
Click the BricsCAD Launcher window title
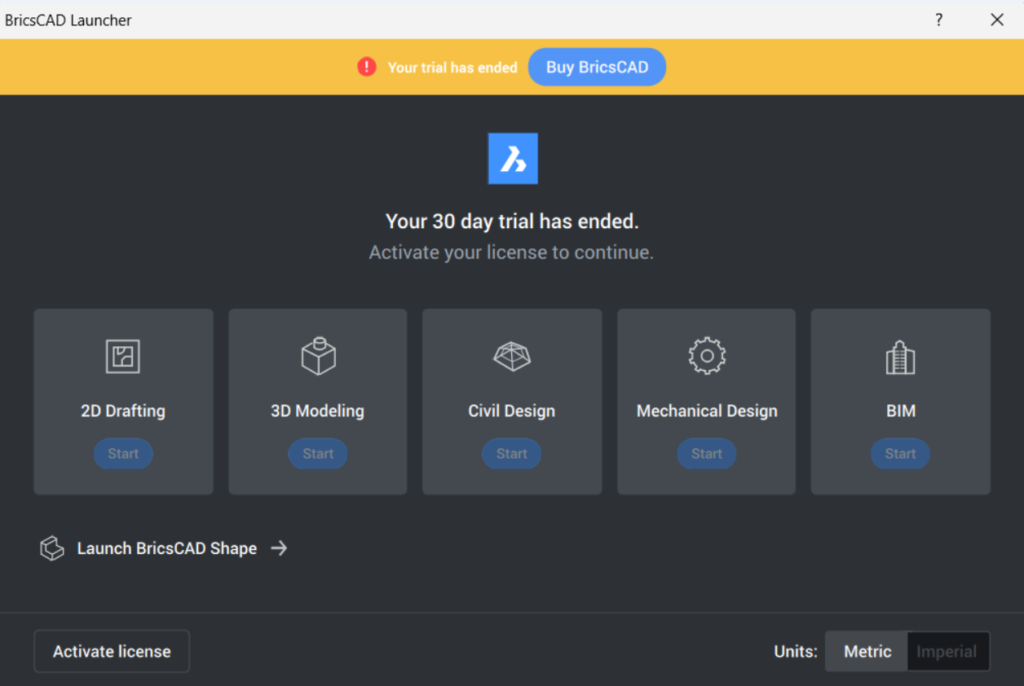(x=68, y=20)
